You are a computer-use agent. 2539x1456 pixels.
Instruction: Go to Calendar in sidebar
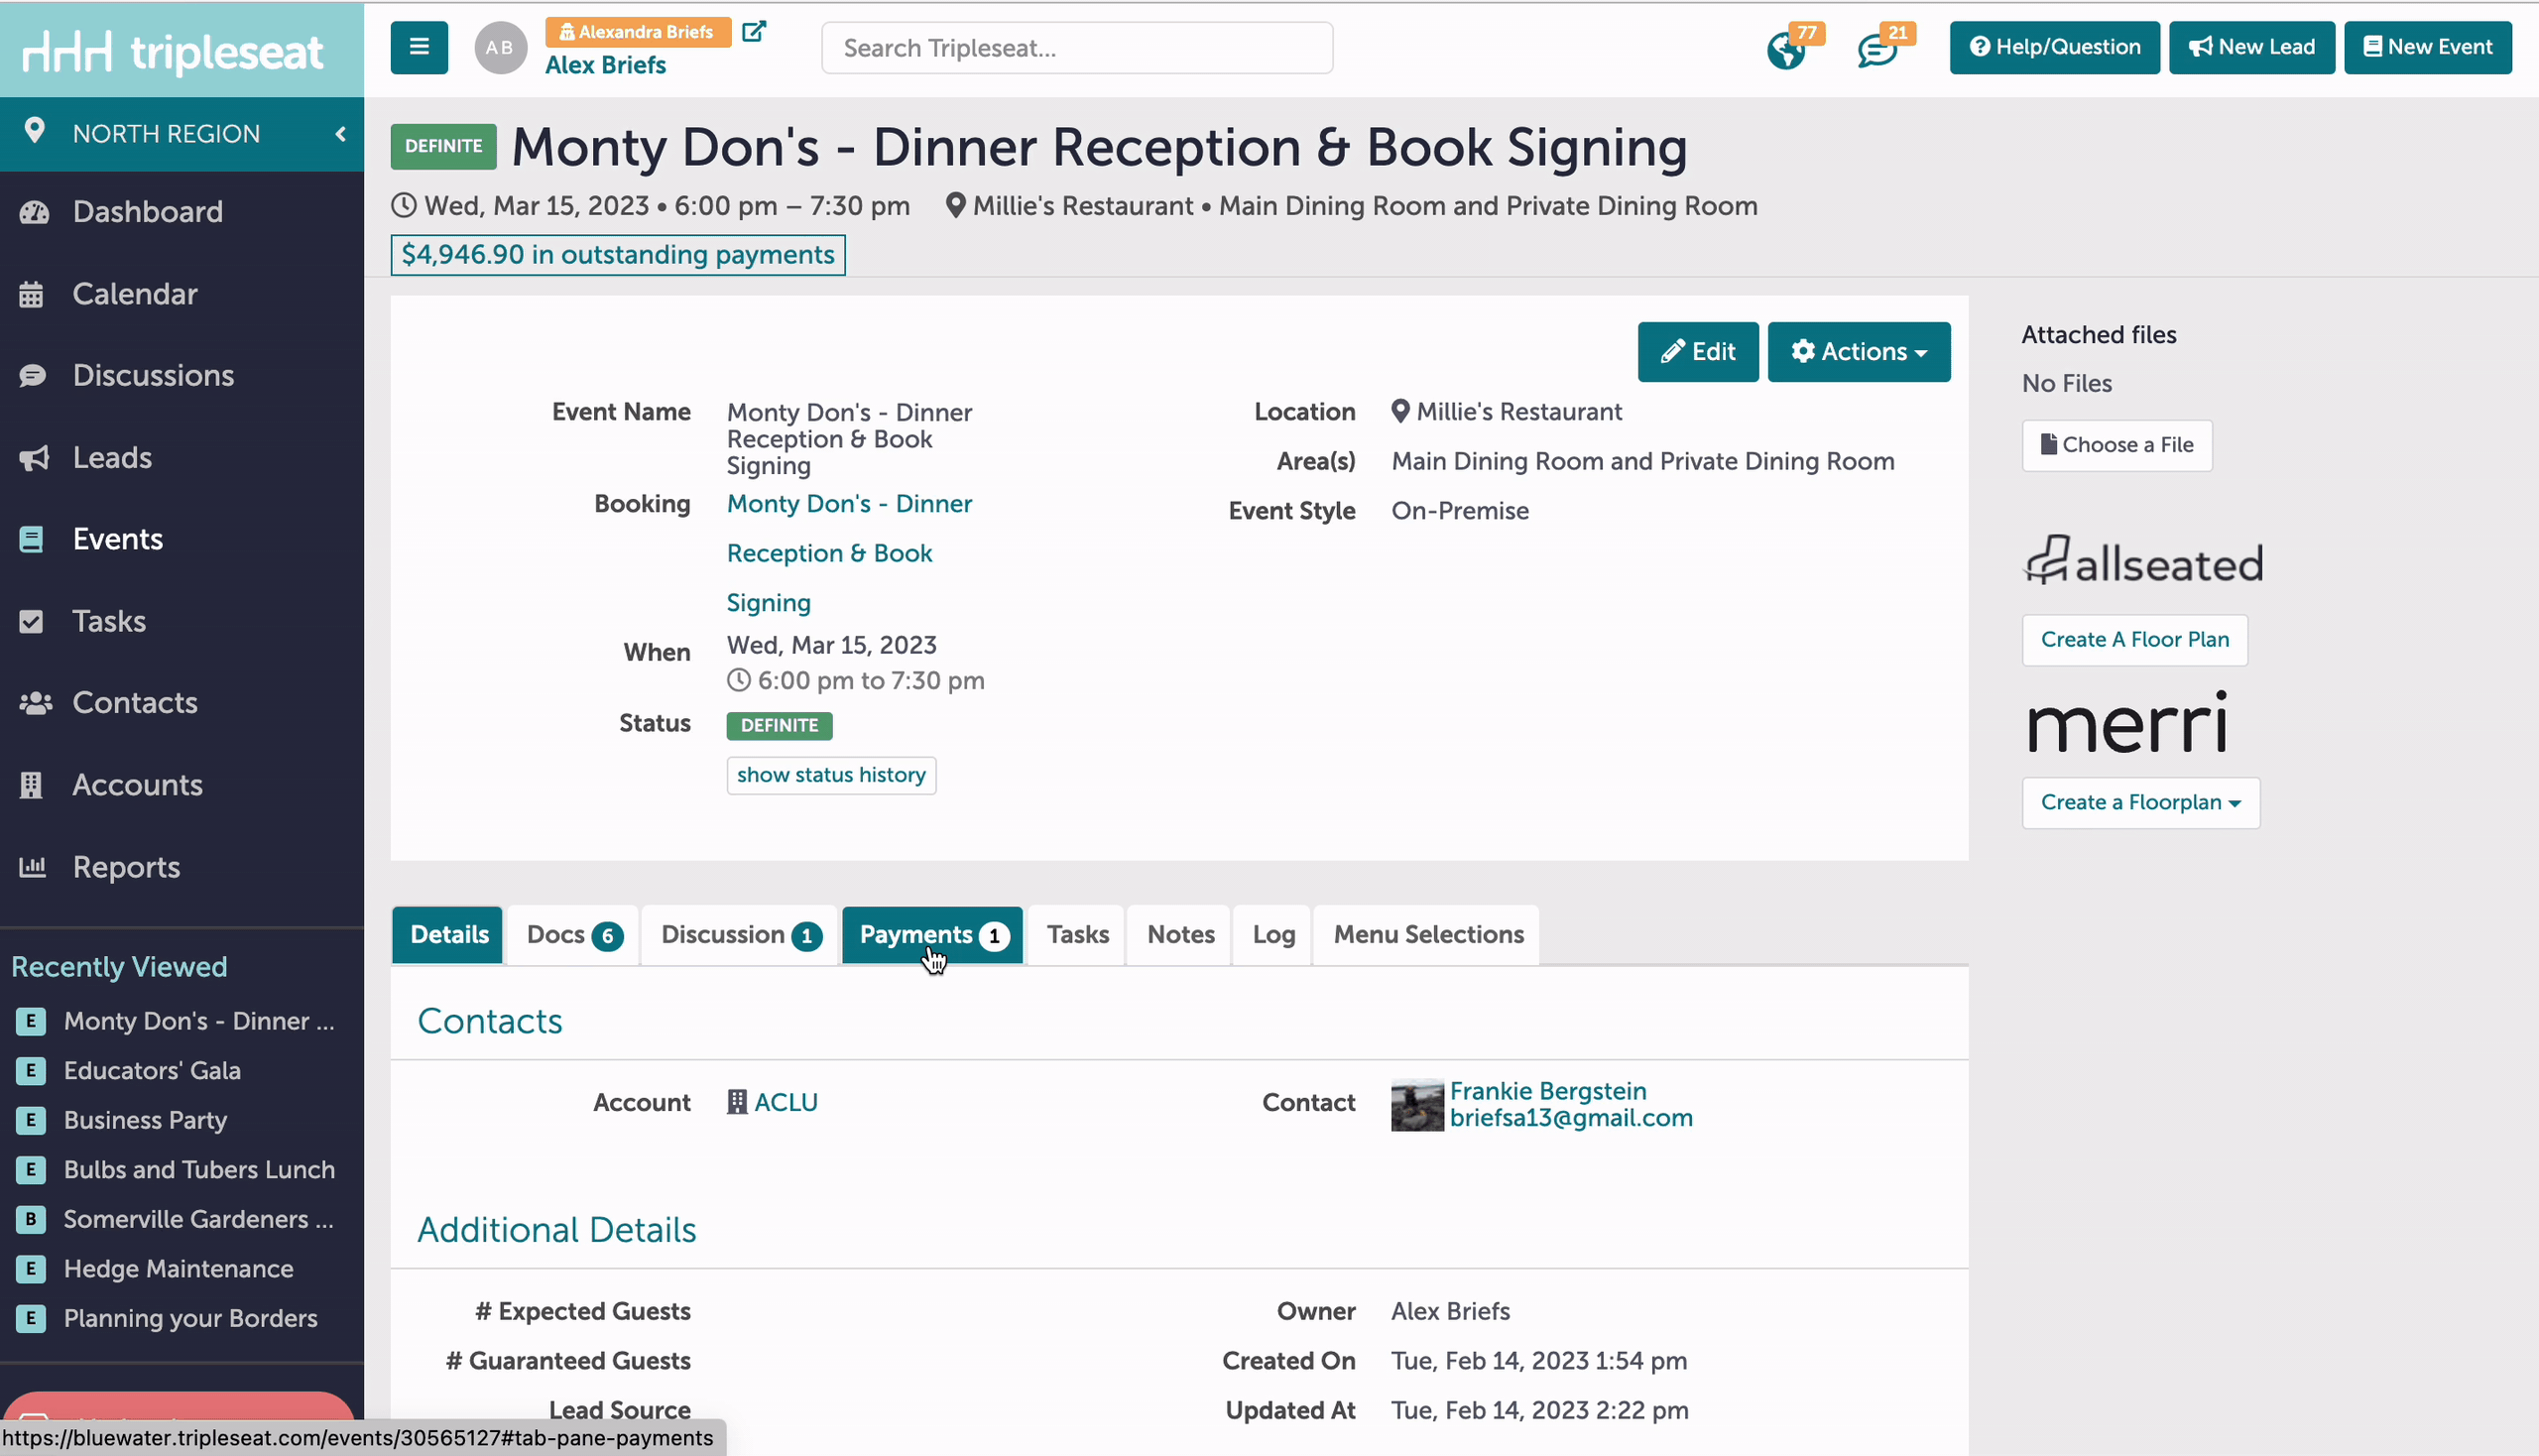[135, 293]
